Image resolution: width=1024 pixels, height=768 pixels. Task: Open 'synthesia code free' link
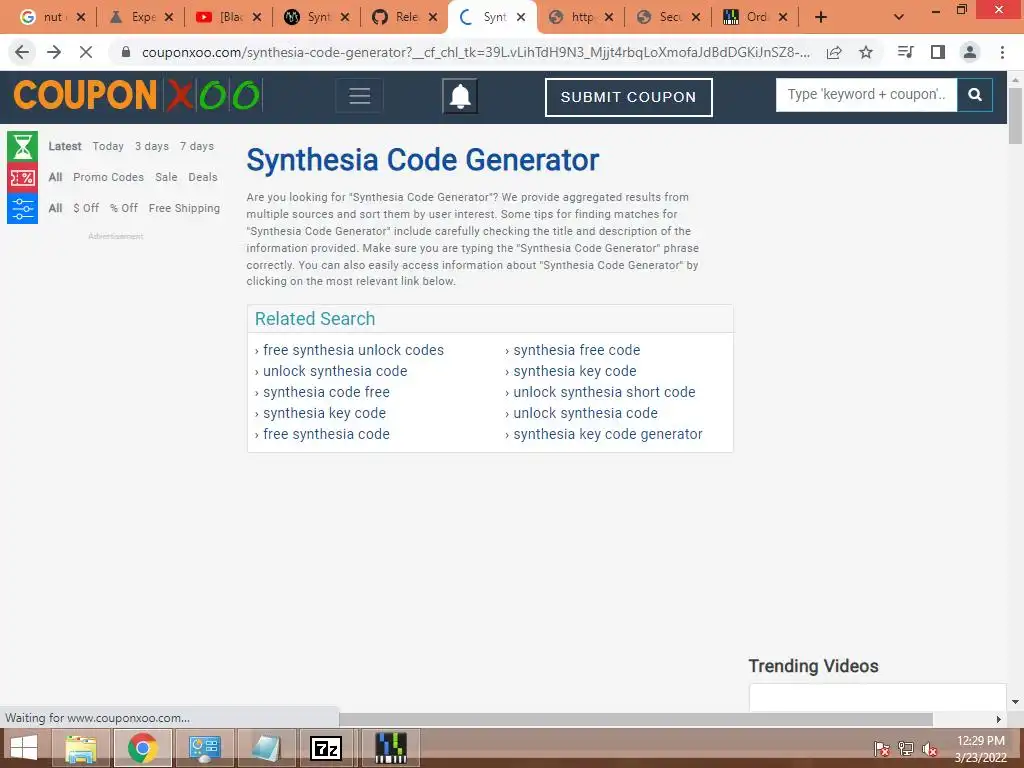click(x=327, y=392)
